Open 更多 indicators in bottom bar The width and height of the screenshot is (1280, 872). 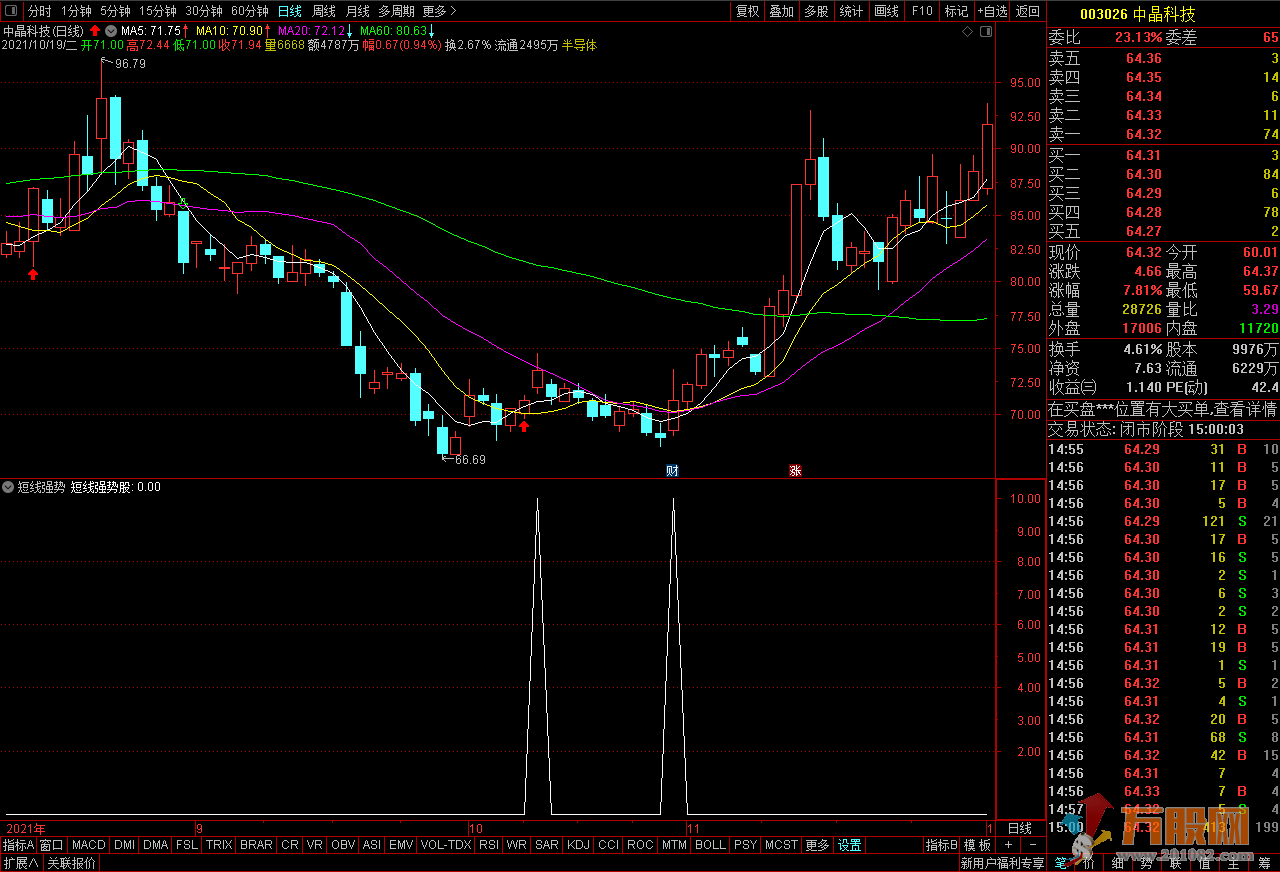[817, 845]
